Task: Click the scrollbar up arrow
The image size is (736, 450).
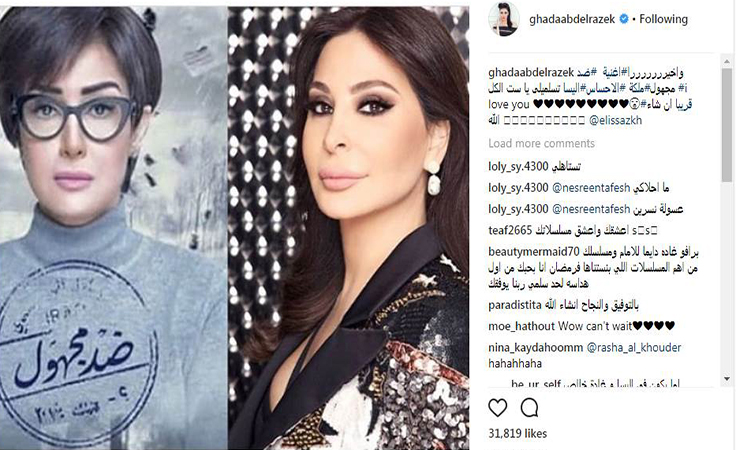Action: click(727, 61)
